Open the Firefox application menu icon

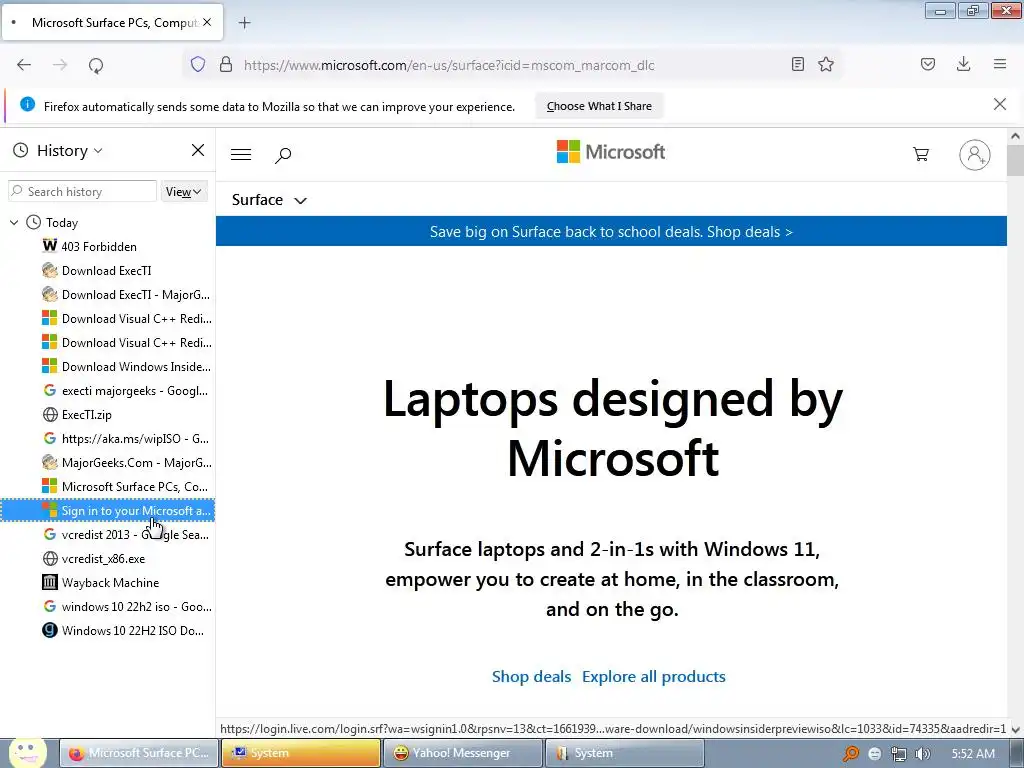(1000, 64)
